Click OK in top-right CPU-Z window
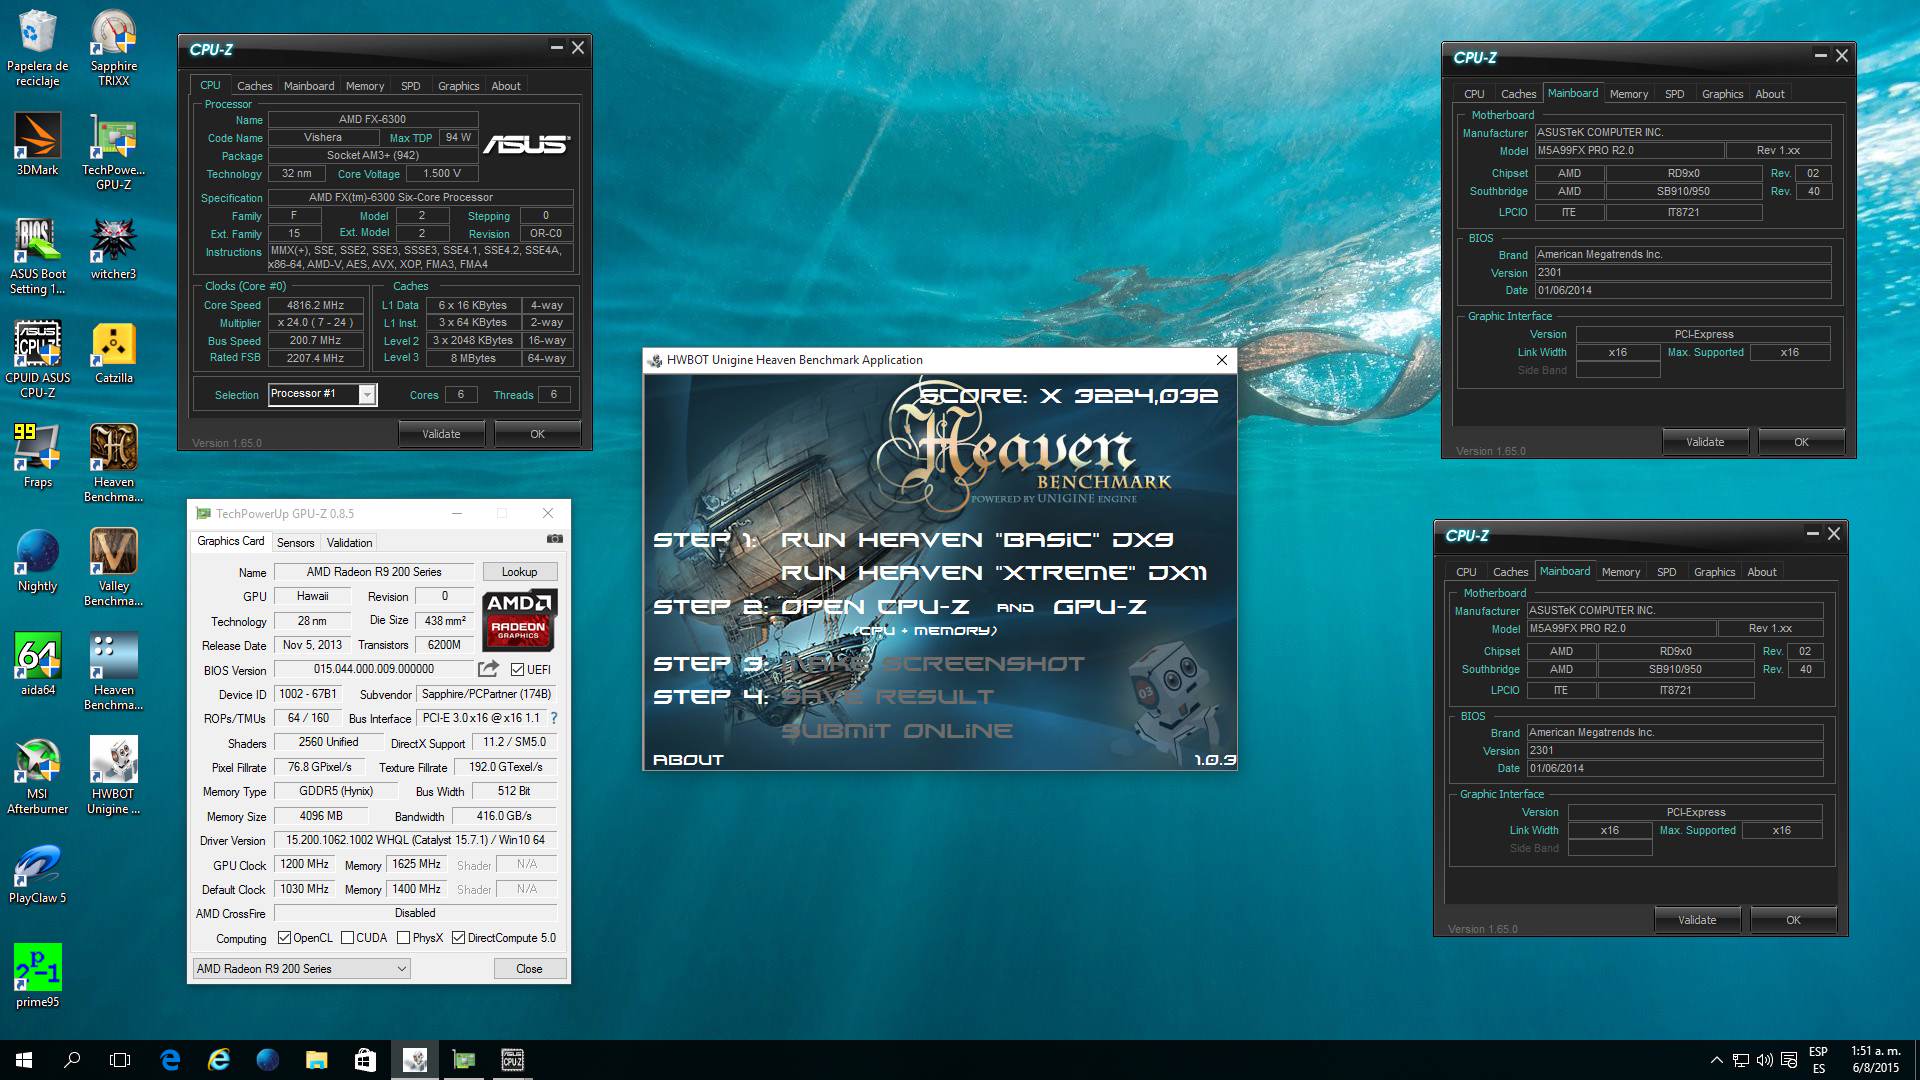This screenshot has width=1920, height=1080. coord(1801,442)
